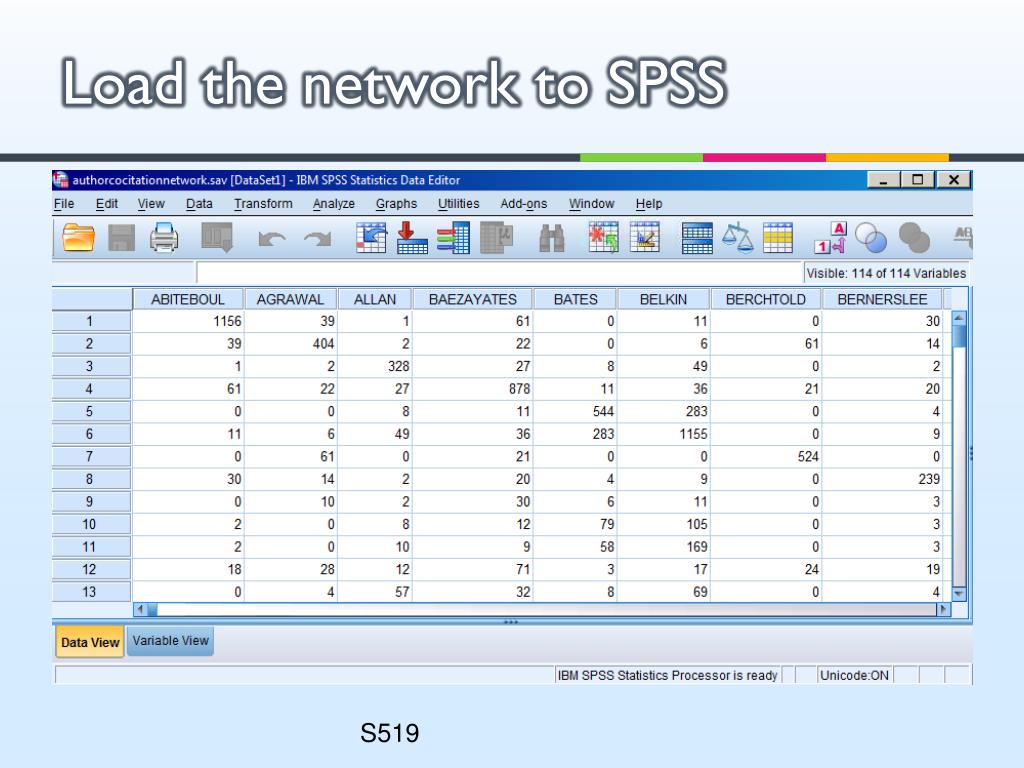Open the Help menu

648,204
